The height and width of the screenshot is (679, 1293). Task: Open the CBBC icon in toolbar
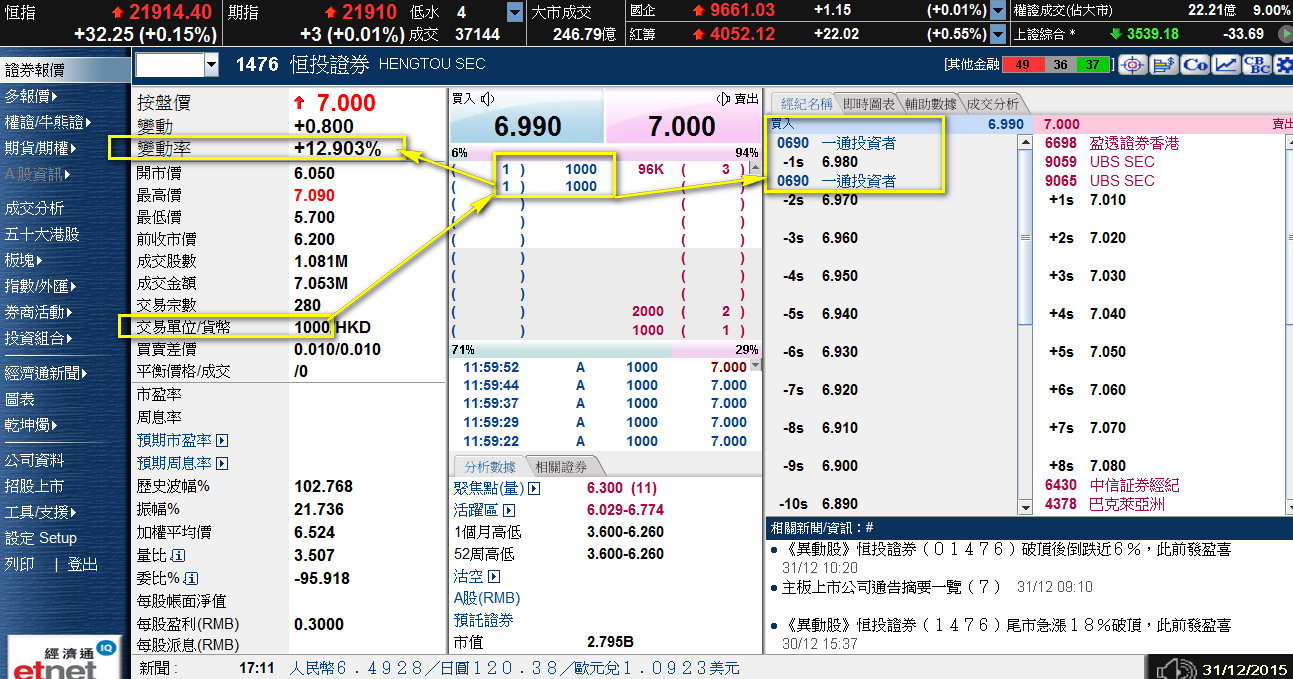(x=1256, y=65)
